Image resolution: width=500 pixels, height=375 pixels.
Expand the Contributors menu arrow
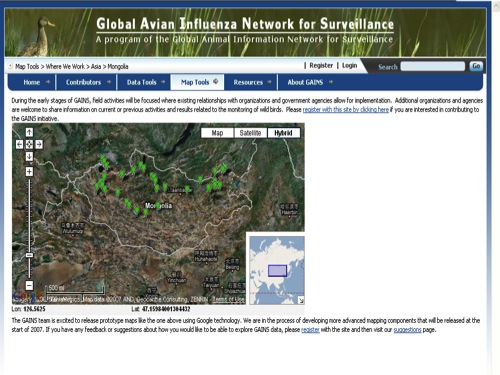point(109,82)
